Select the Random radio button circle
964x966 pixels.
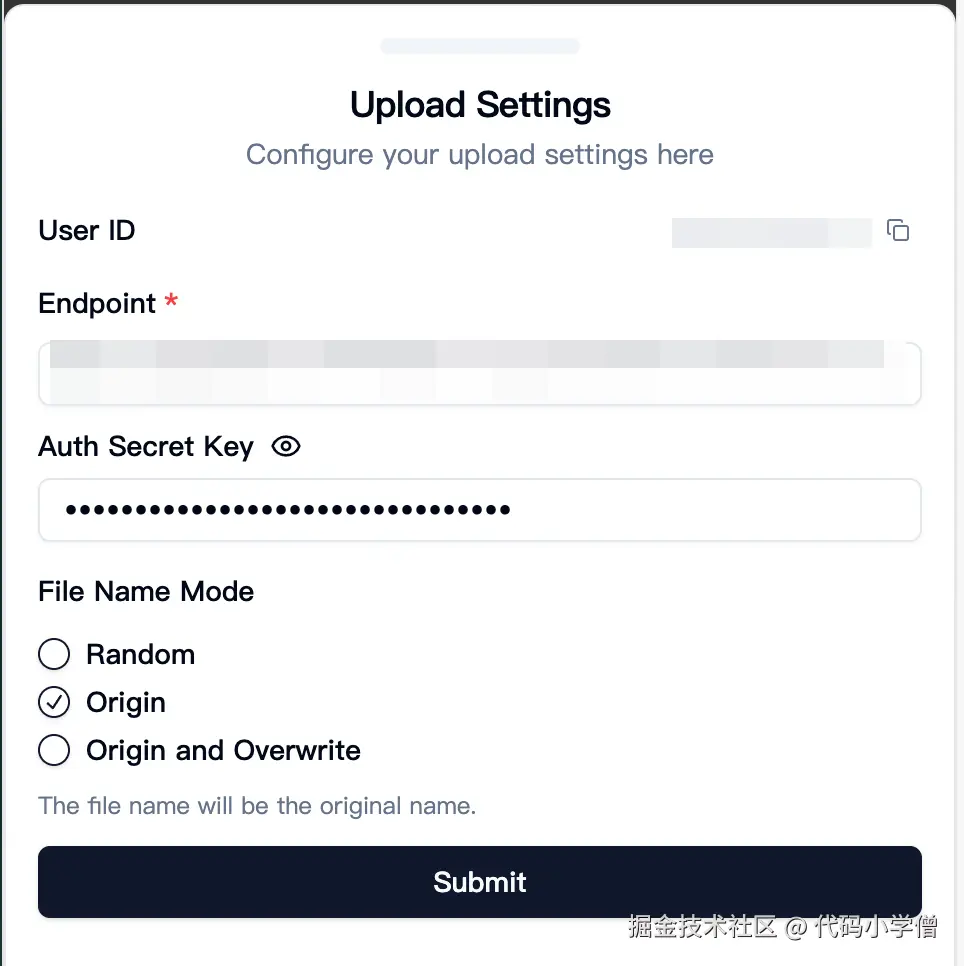click(x=54, y=655)
